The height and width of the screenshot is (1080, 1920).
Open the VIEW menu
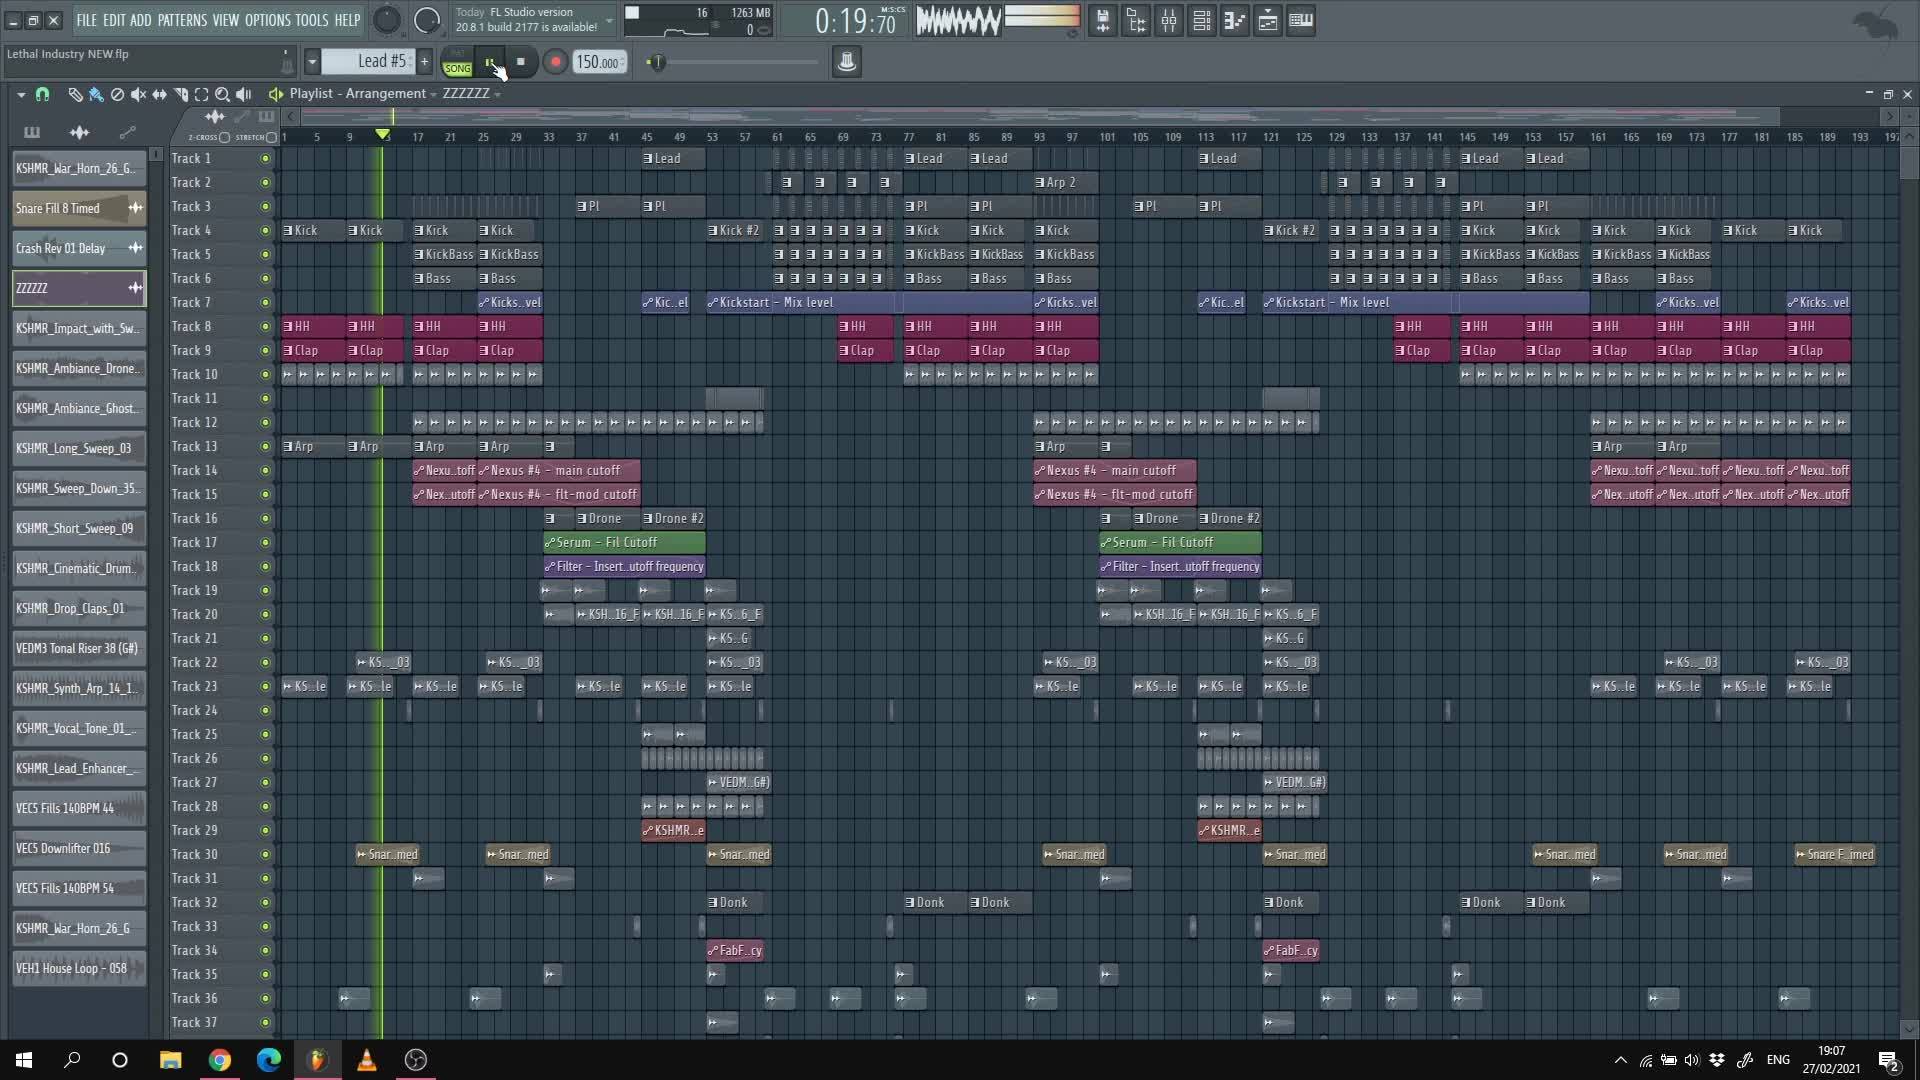pos(226,20)
